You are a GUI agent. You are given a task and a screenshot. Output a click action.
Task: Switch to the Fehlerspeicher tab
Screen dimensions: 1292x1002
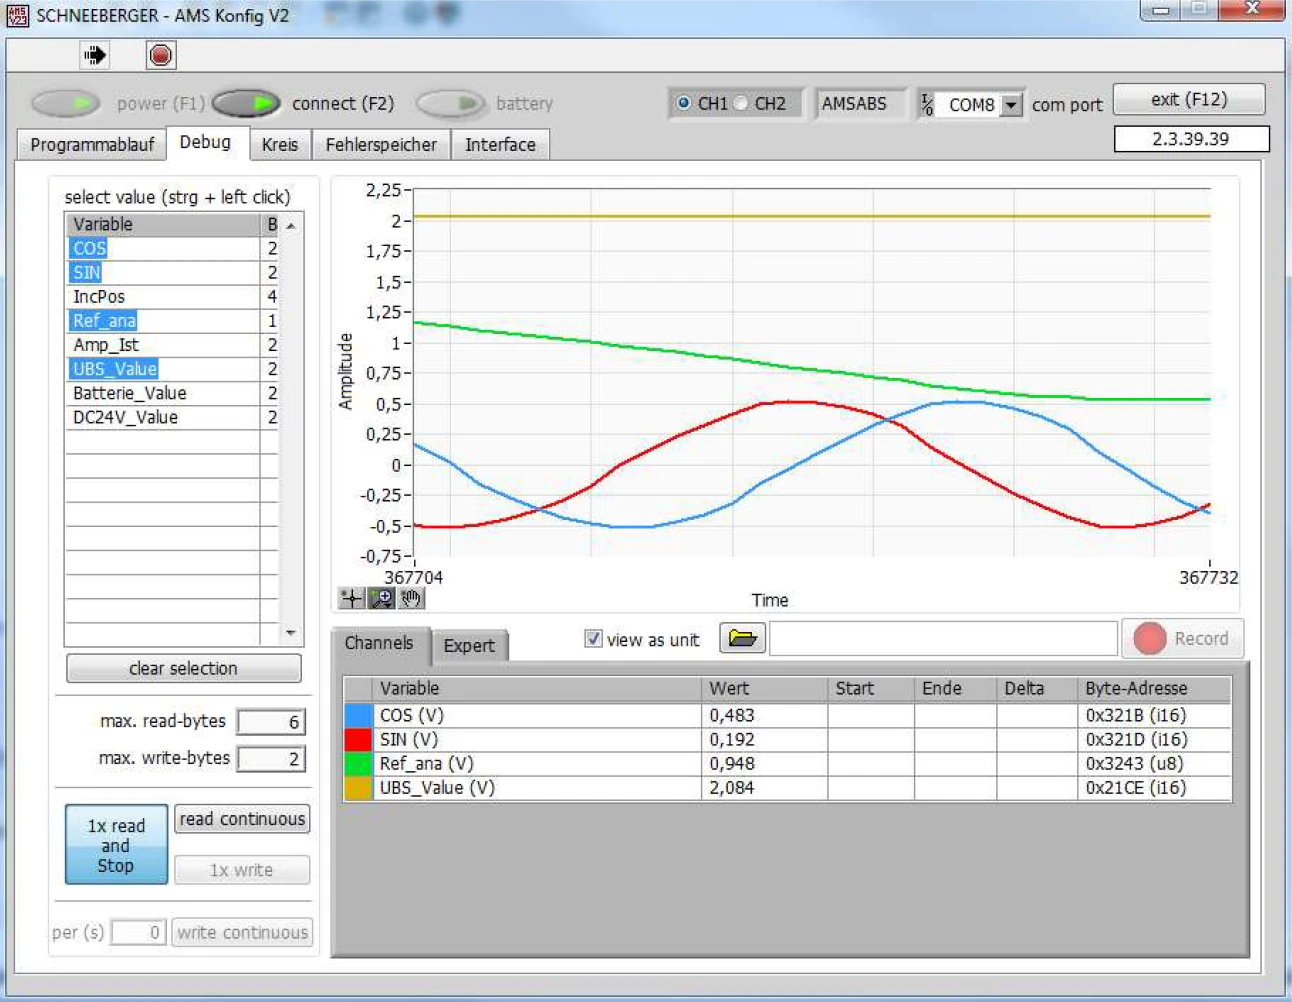(380, 145)
